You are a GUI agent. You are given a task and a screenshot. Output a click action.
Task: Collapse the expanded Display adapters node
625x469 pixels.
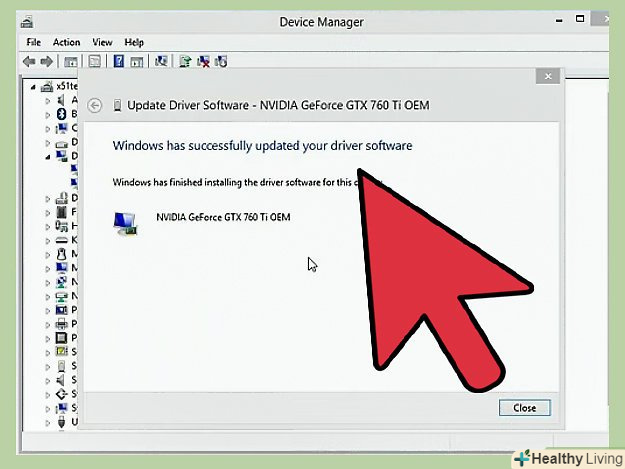coord(47,156)
